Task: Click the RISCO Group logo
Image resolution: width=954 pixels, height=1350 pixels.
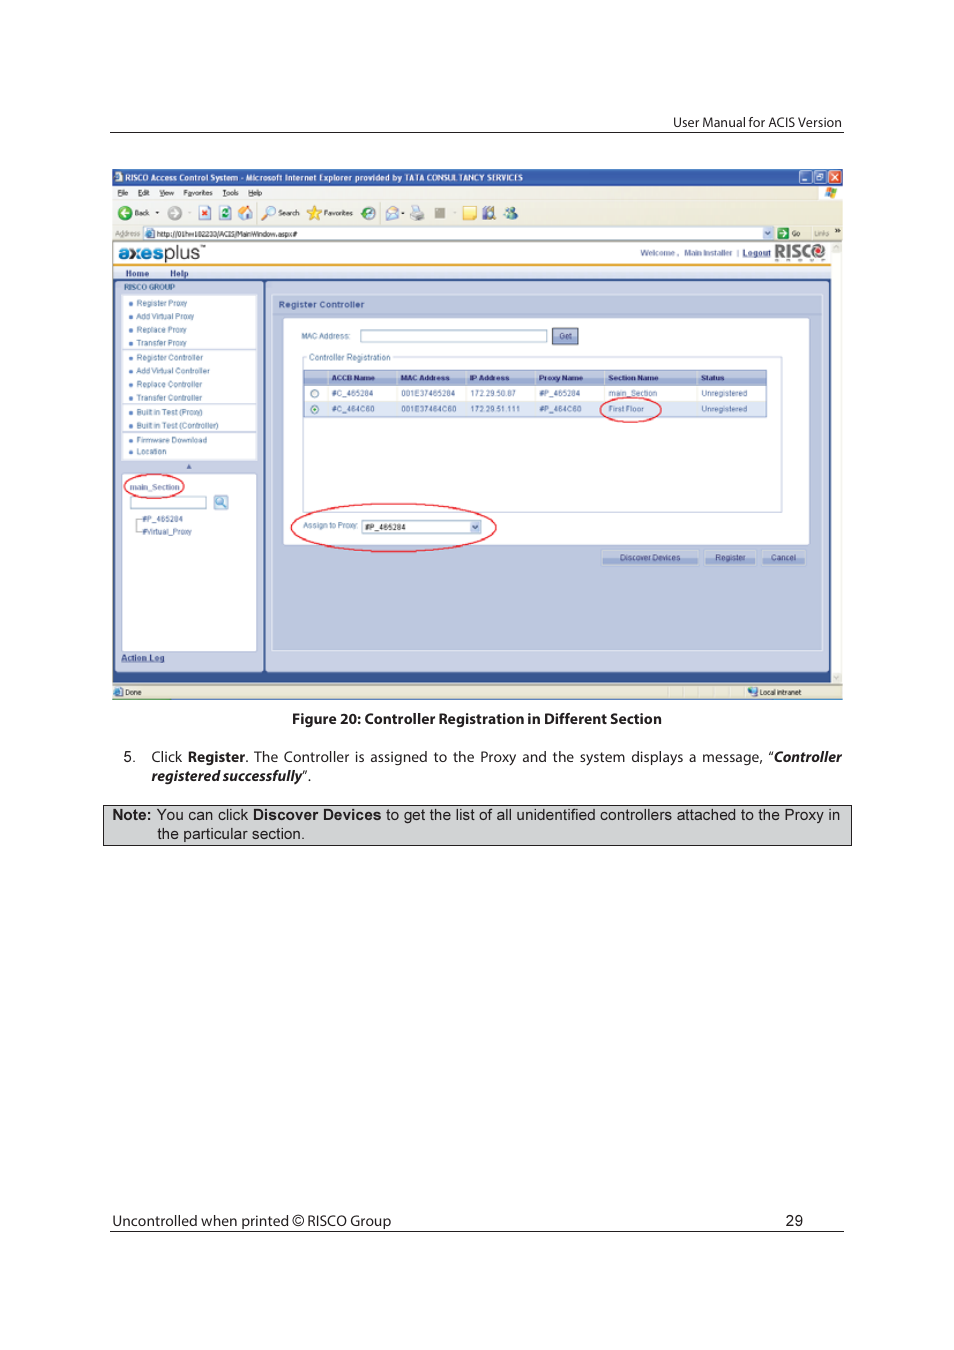Action: coord(800,252)
